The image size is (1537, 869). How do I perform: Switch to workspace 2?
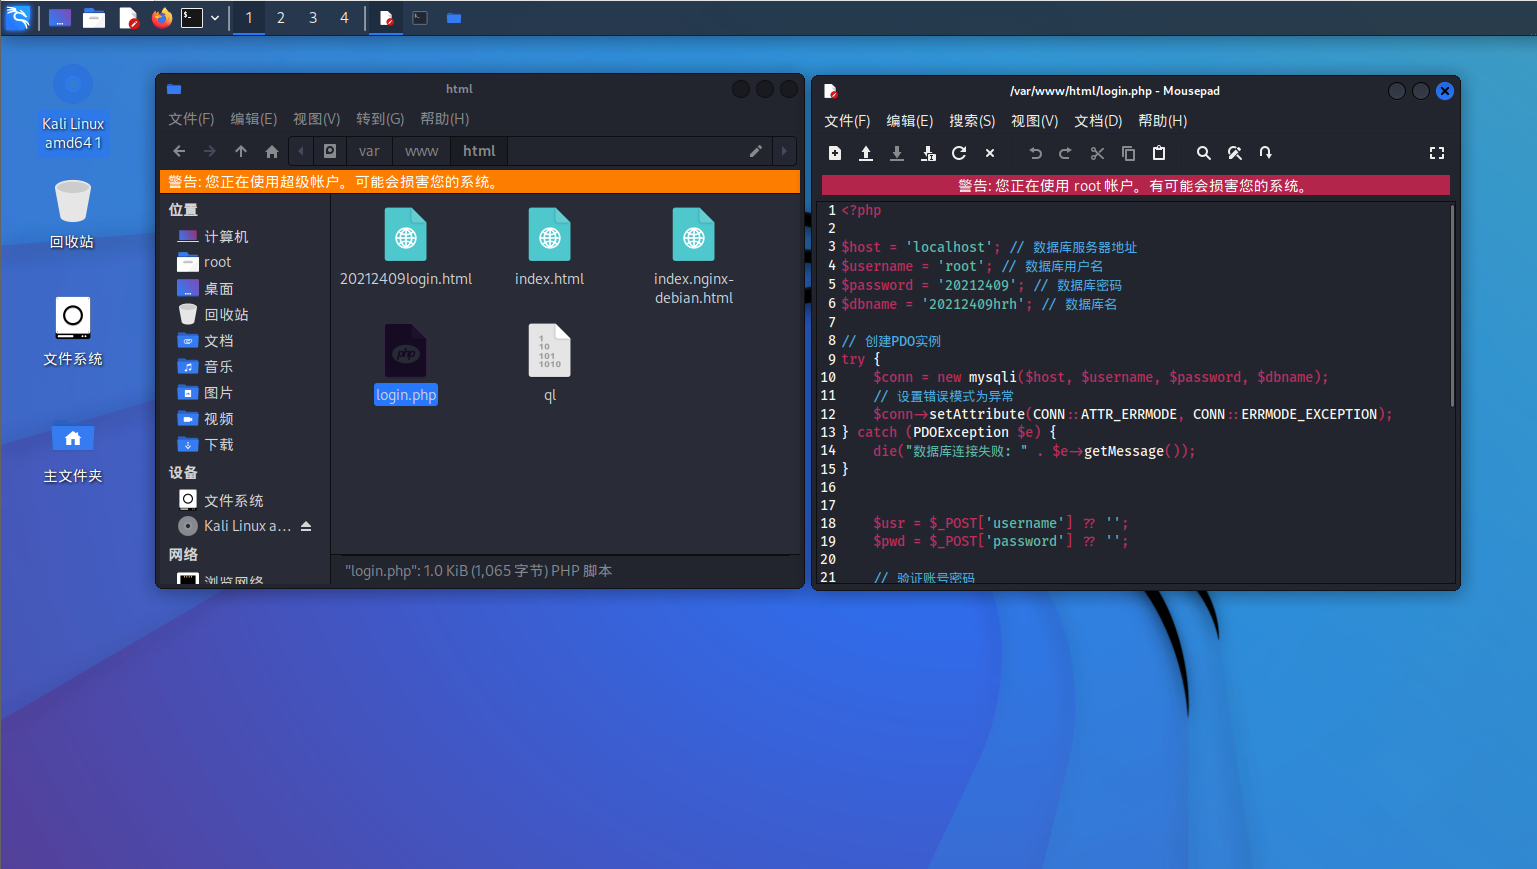point(281,18)
